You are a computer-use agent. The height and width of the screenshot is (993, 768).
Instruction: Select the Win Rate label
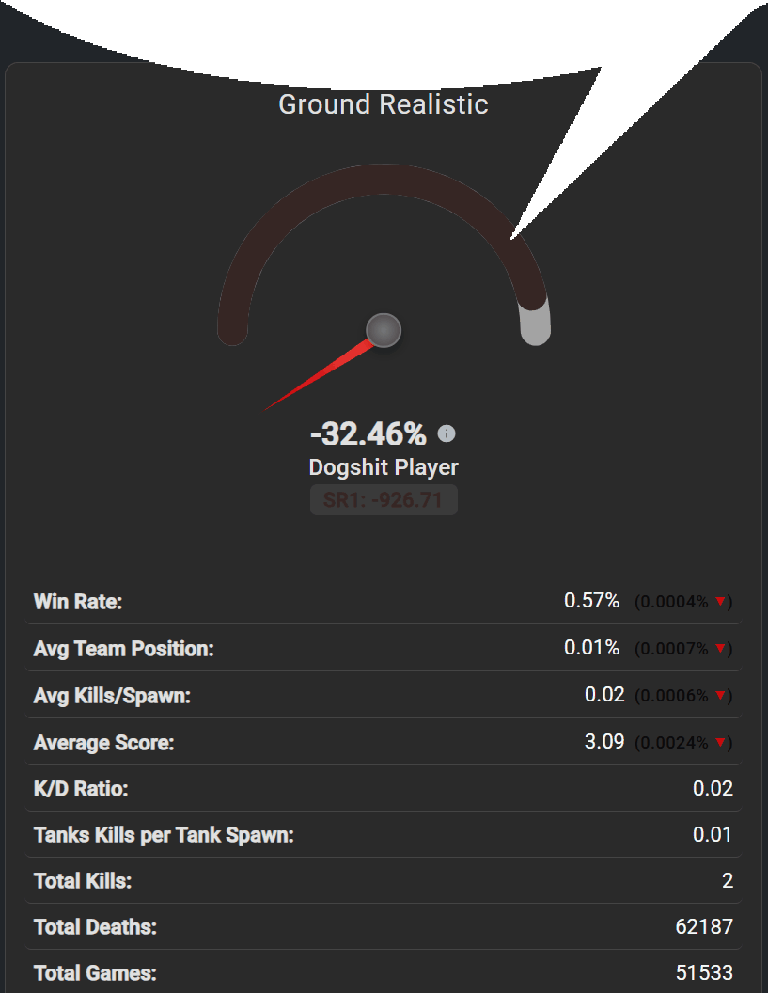pyautogui.click(x=78, y=602)
